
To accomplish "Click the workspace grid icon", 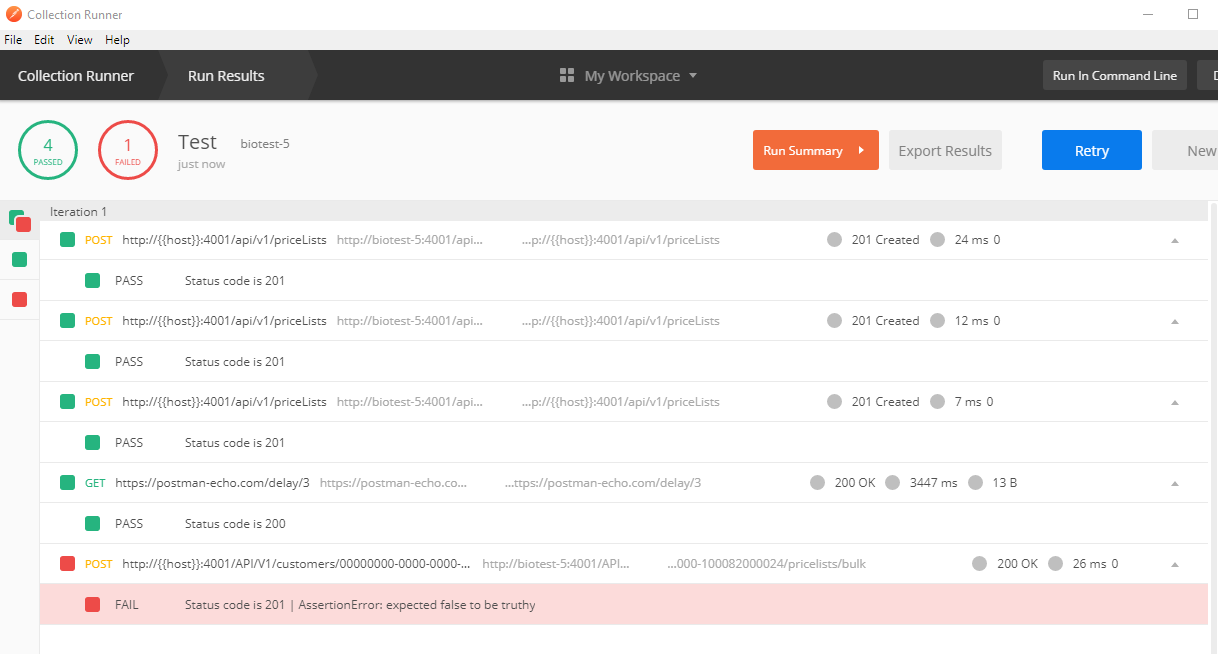I will [567, 76].
